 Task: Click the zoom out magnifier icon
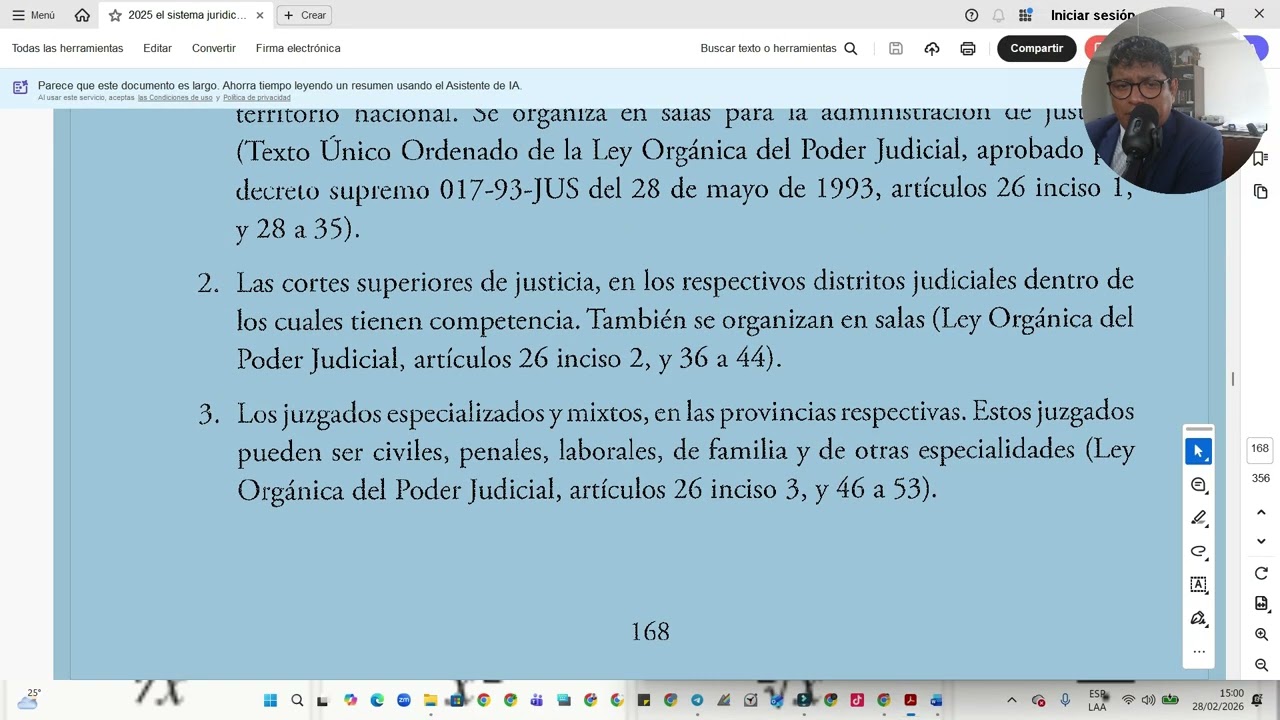tap(1261, 665)
